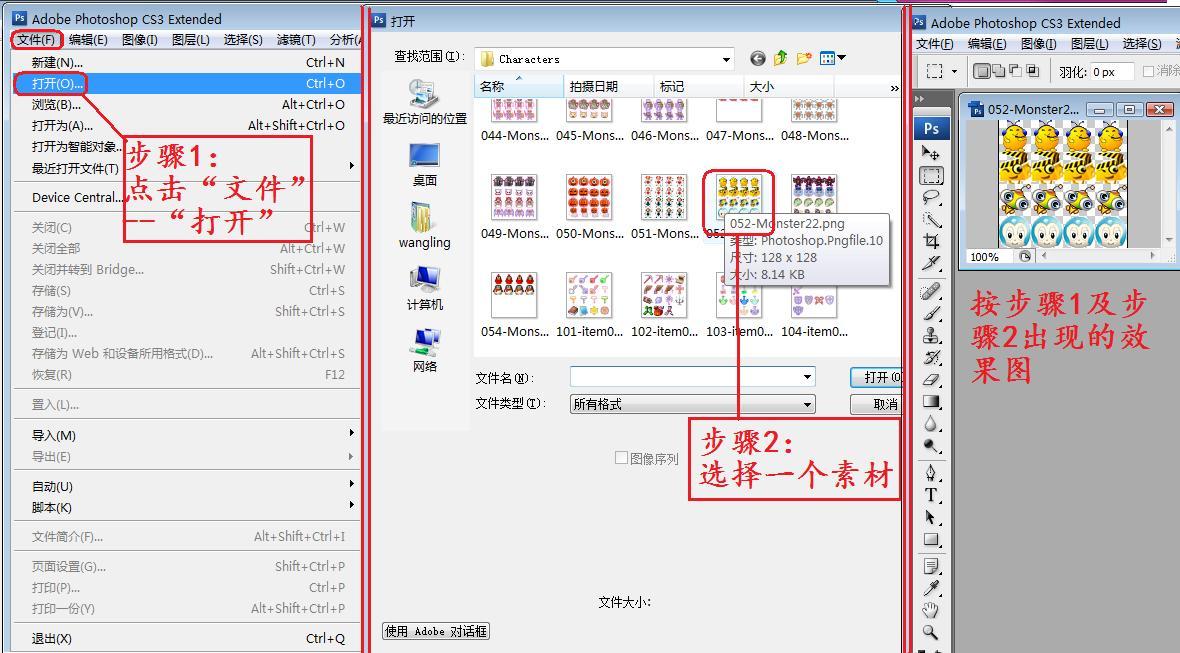Click the 使用 Adobe 对话框 button

click(436, 631)
